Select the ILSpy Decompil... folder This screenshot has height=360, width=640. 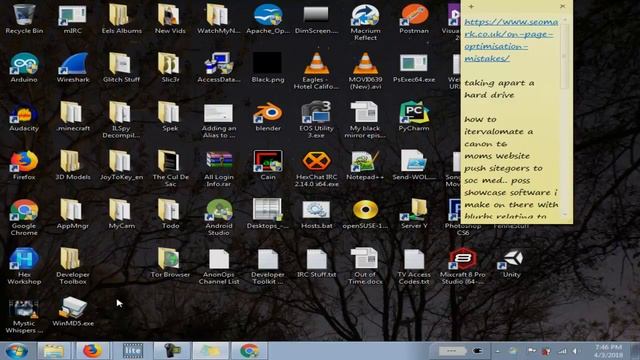(122, 119)
